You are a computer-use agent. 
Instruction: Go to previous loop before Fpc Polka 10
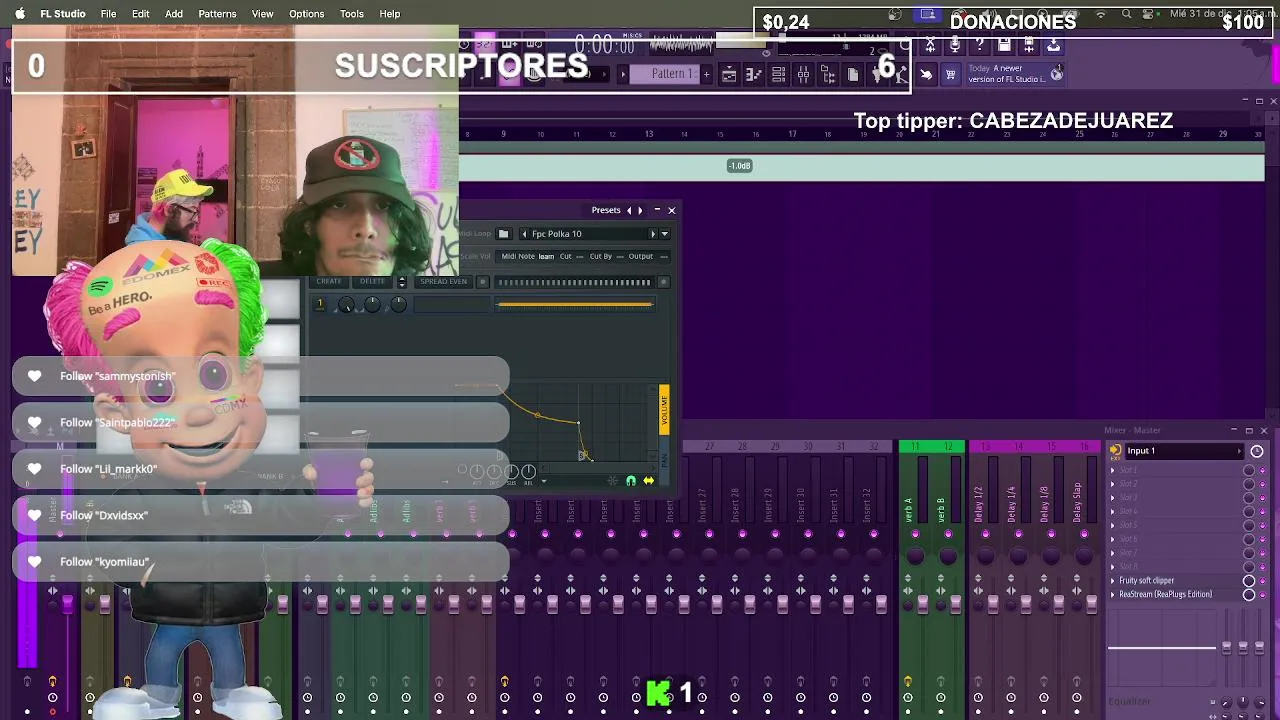[x=524, y=234]
